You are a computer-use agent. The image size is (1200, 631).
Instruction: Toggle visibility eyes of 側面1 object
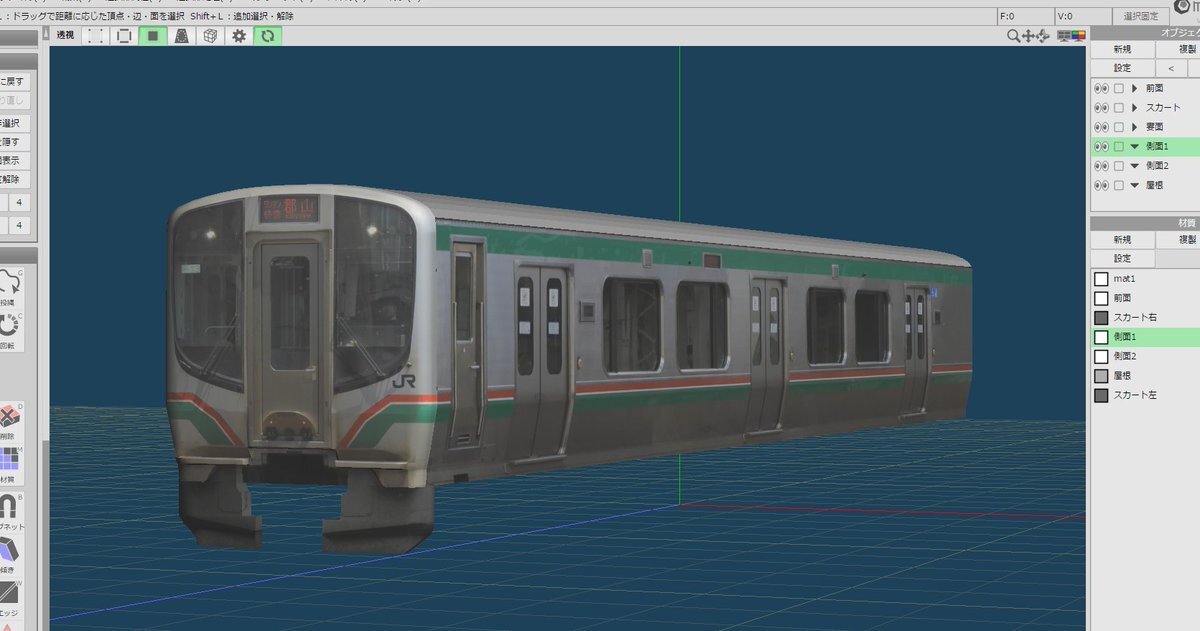(x=1101, y=146)
